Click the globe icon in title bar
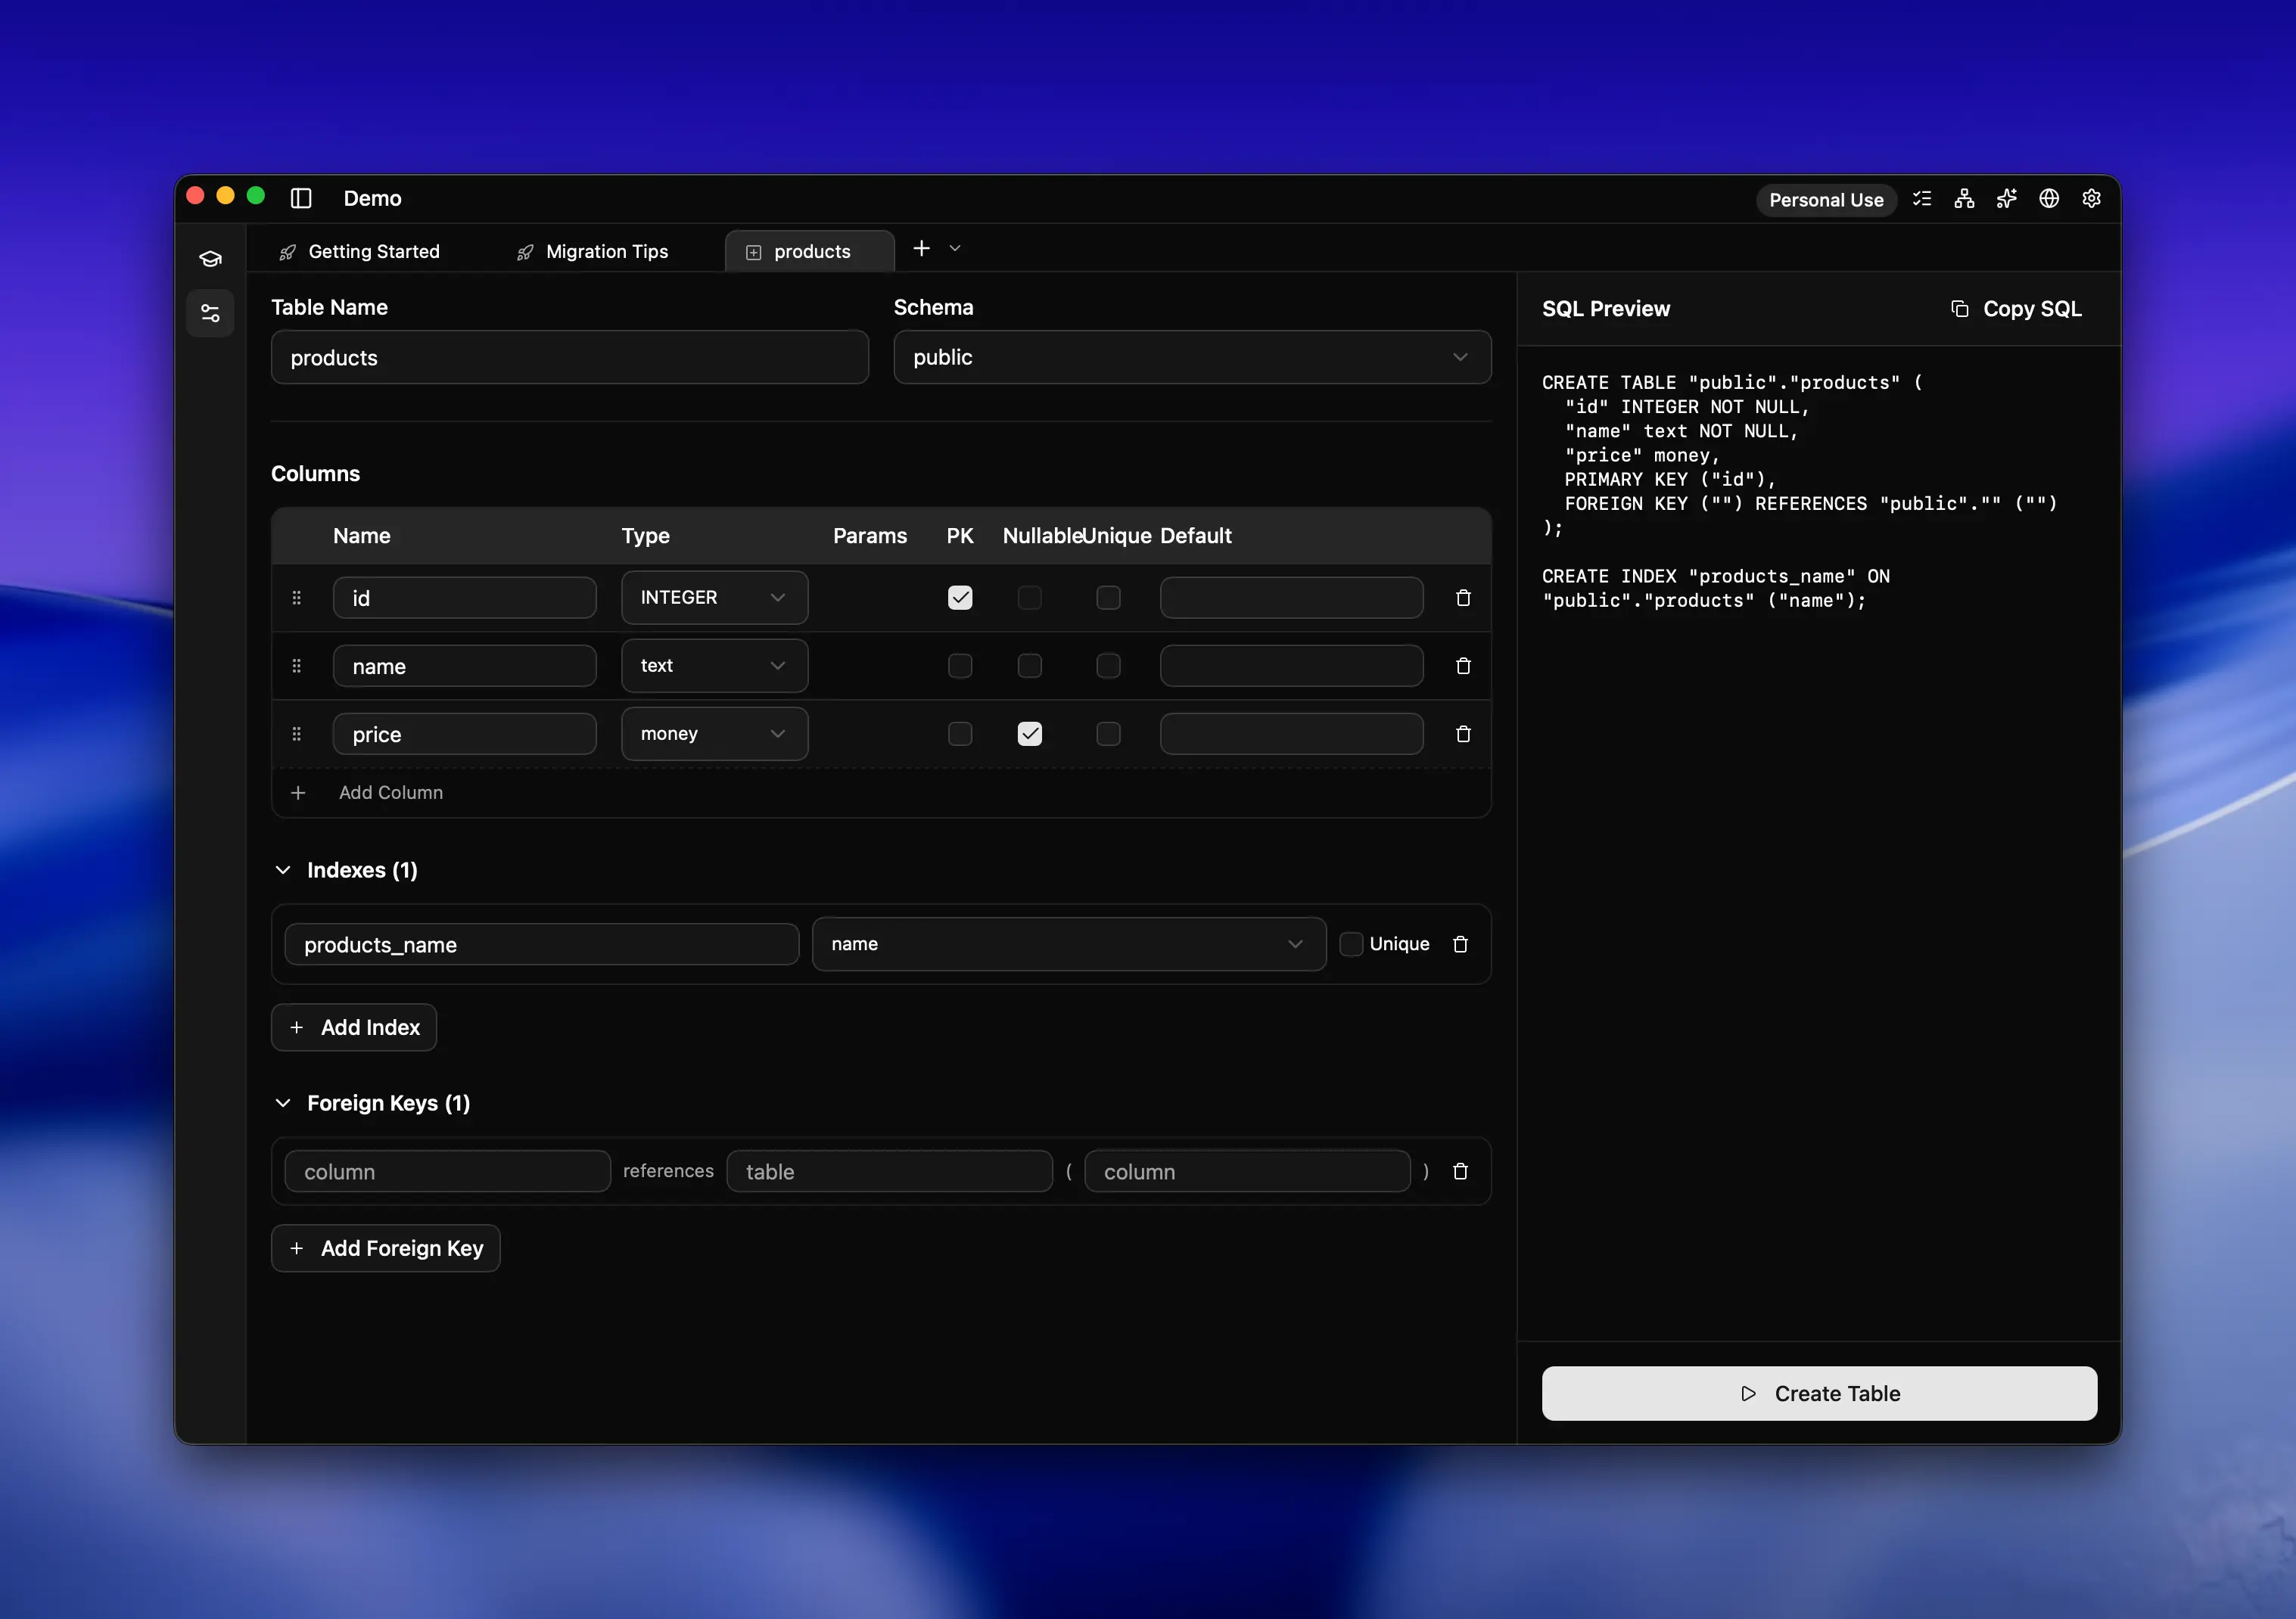 coord(2049,198)
